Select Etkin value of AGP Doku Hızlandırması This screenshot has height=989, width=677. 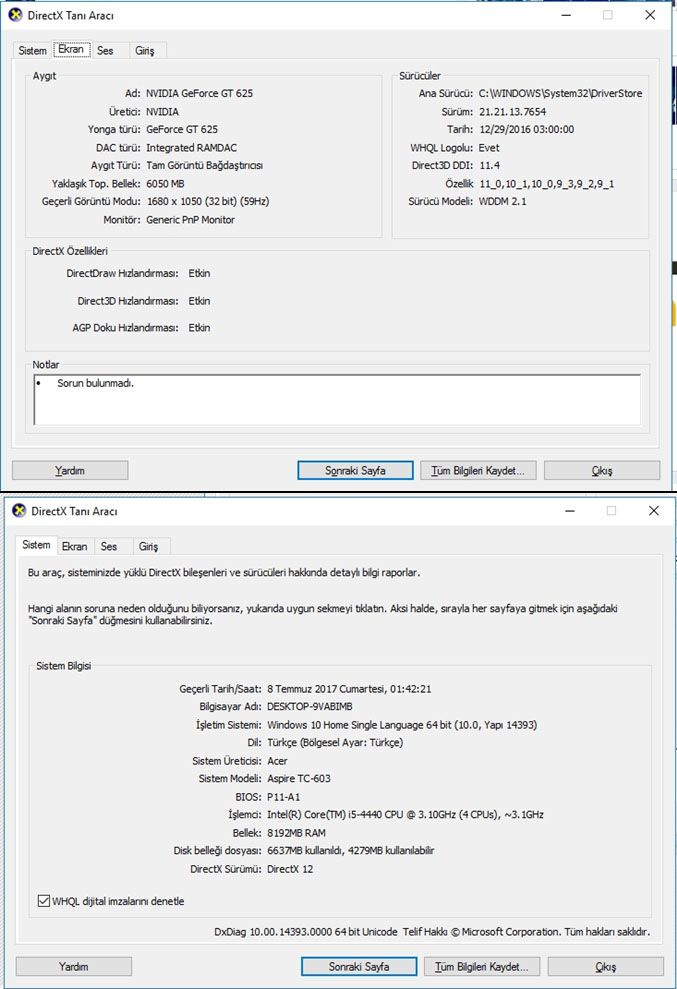click(199, 327)
